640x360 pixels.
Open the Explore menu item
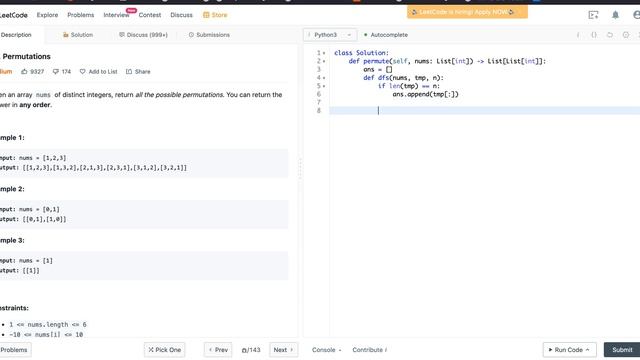[x=47, y=15]
